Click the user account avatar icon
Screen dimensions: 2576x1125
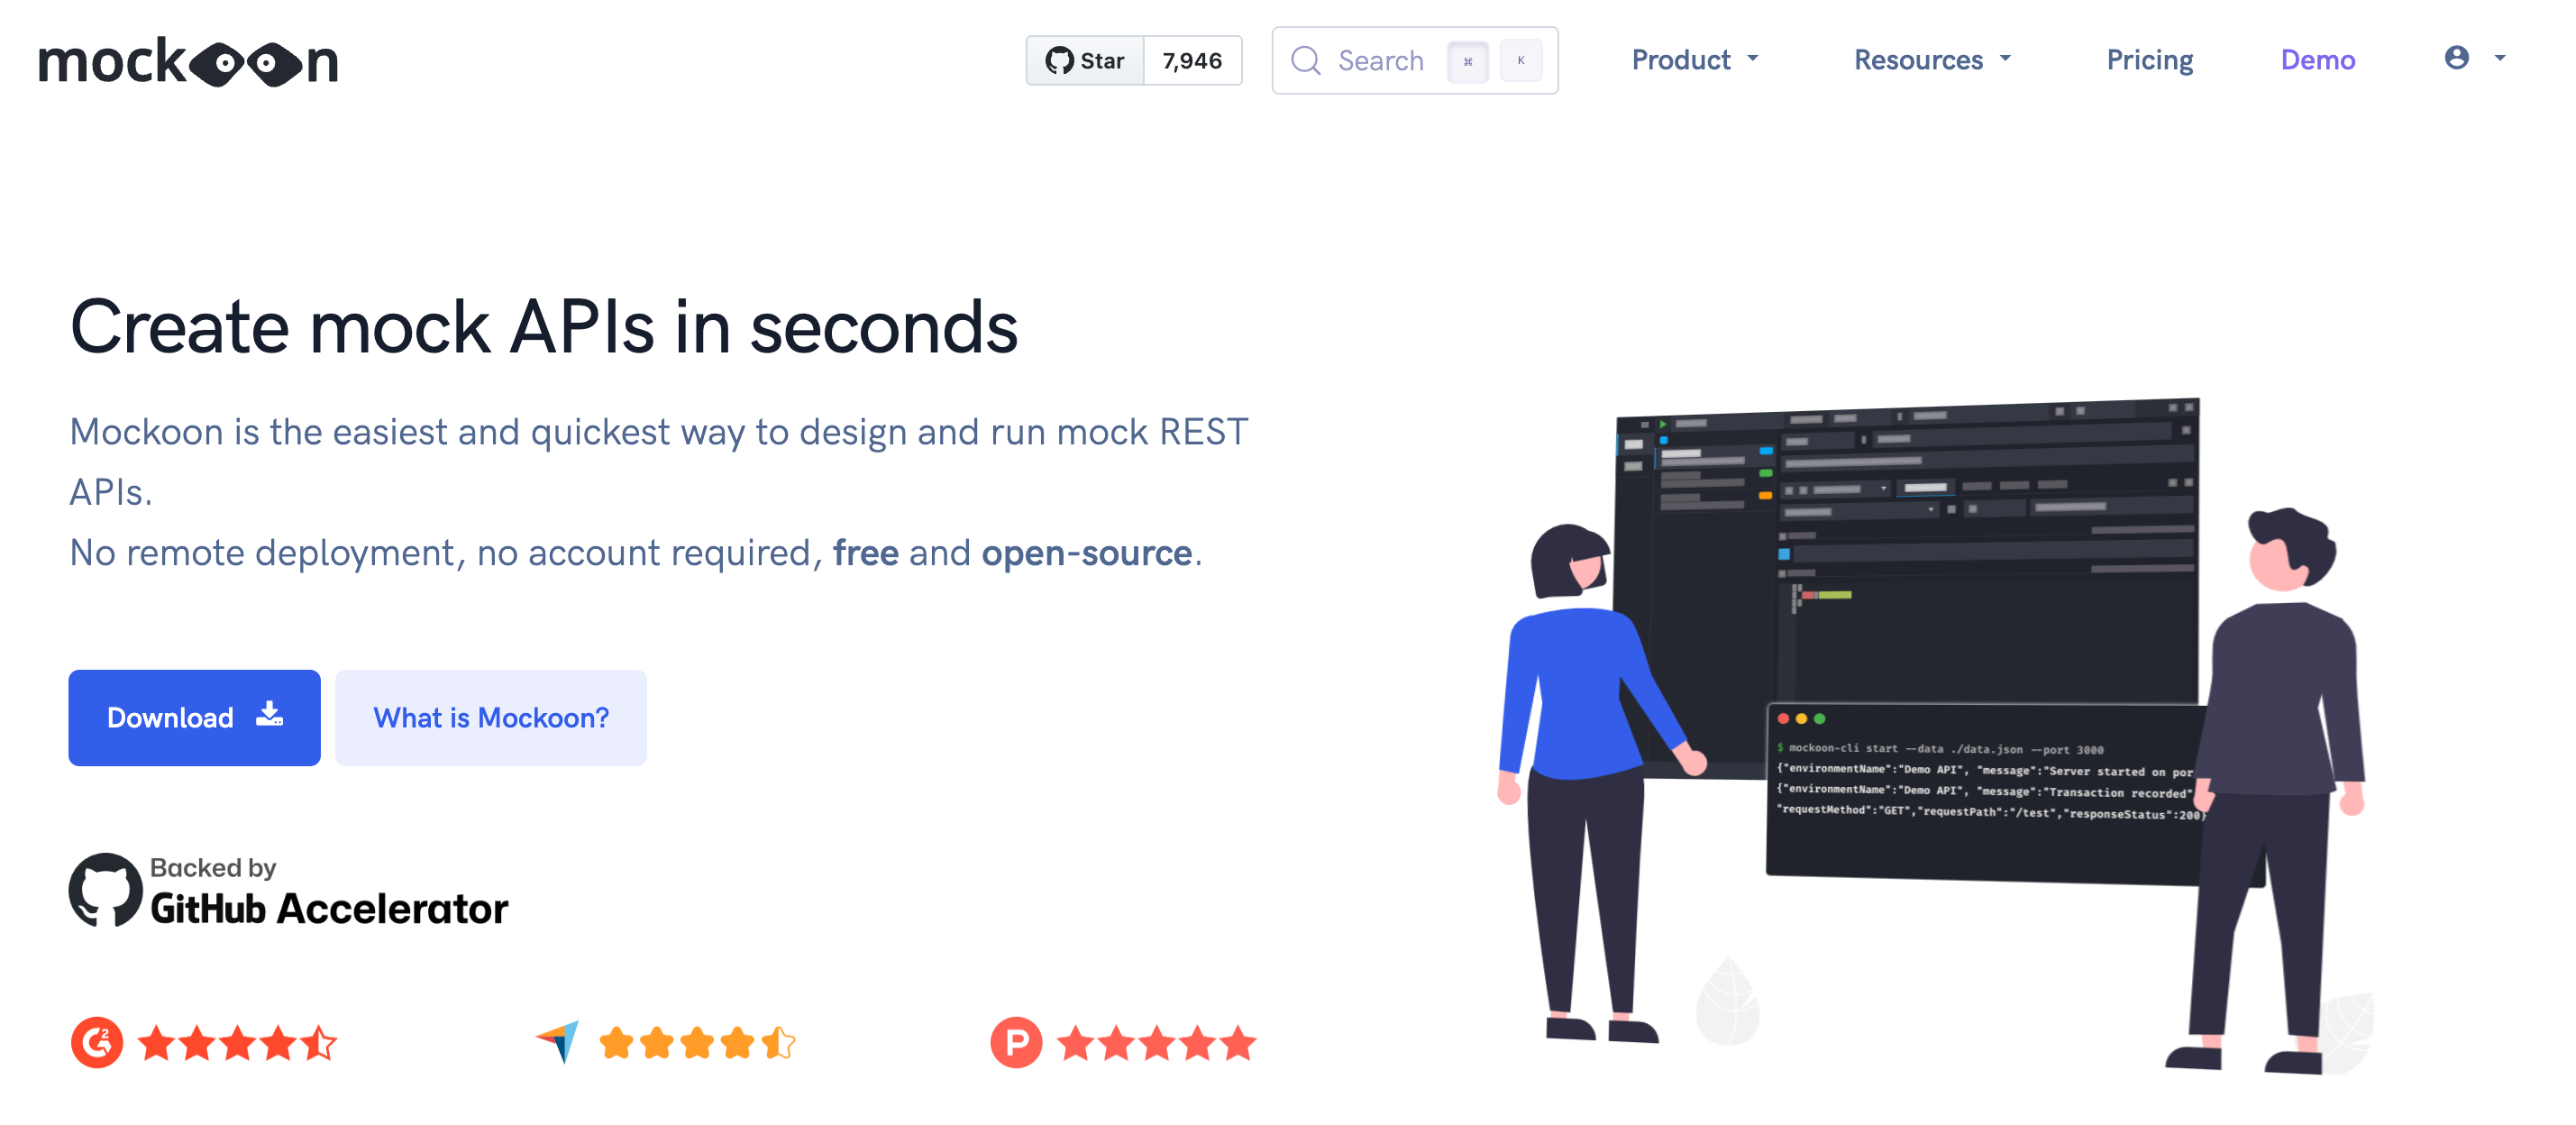(x=2456, y=58)
